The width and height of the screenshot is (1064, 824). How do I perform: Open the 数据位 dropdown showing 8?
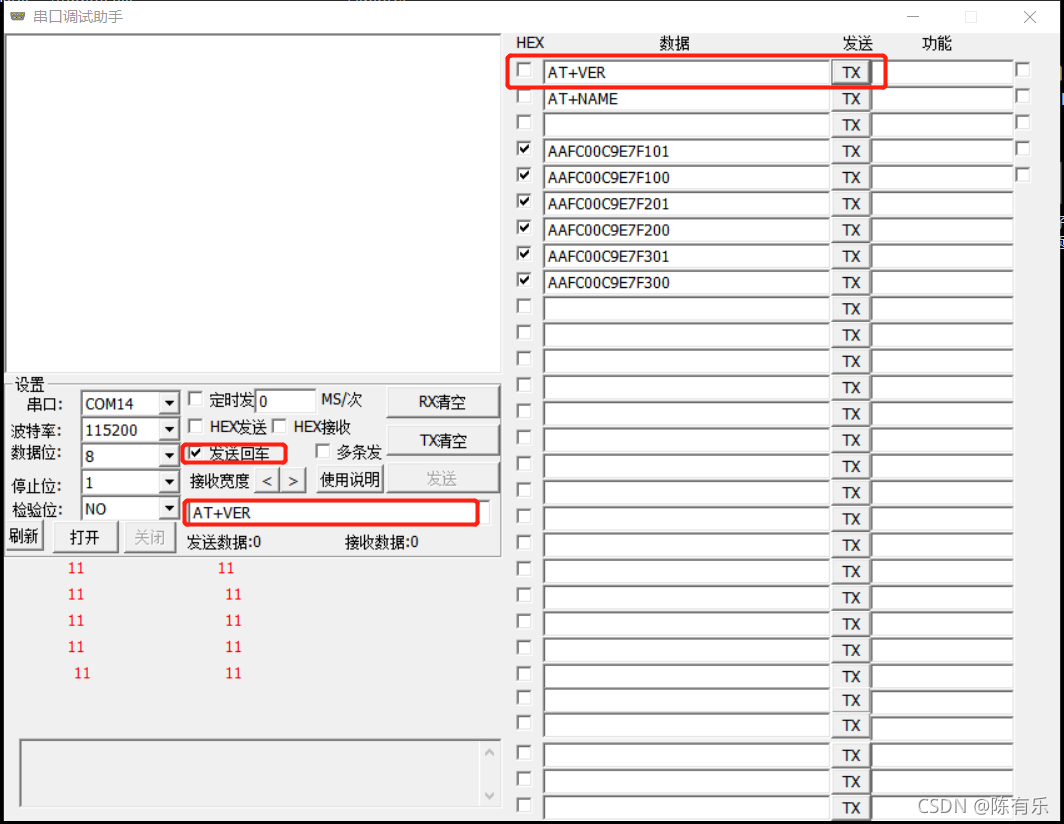(x=169, y=455)
